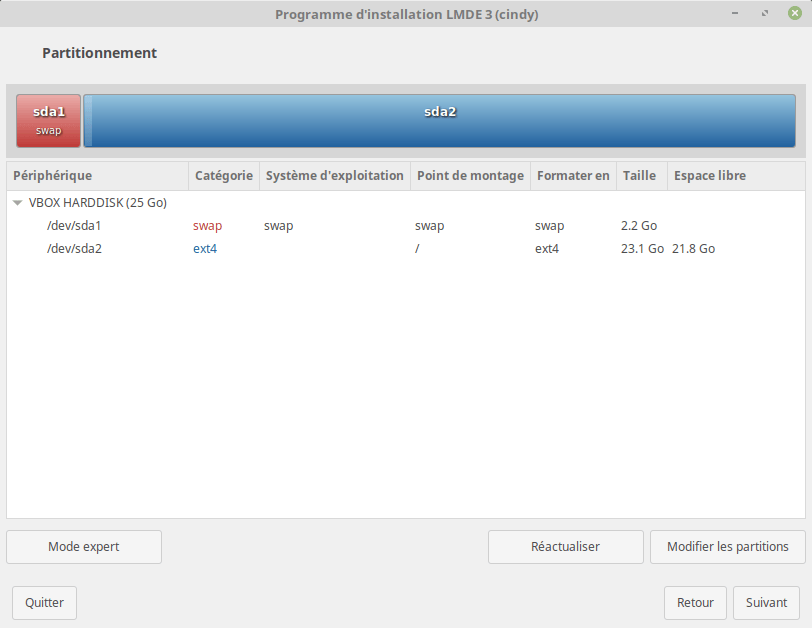The width and height of the screenshot is (812, 628).
Task: Select the /dev/sda1 row
Action: point(74,226)
